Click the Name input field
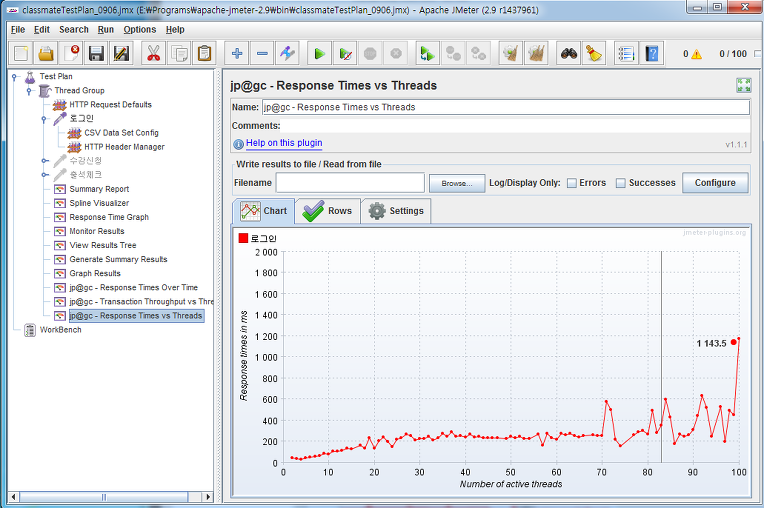 coord(506,107)
